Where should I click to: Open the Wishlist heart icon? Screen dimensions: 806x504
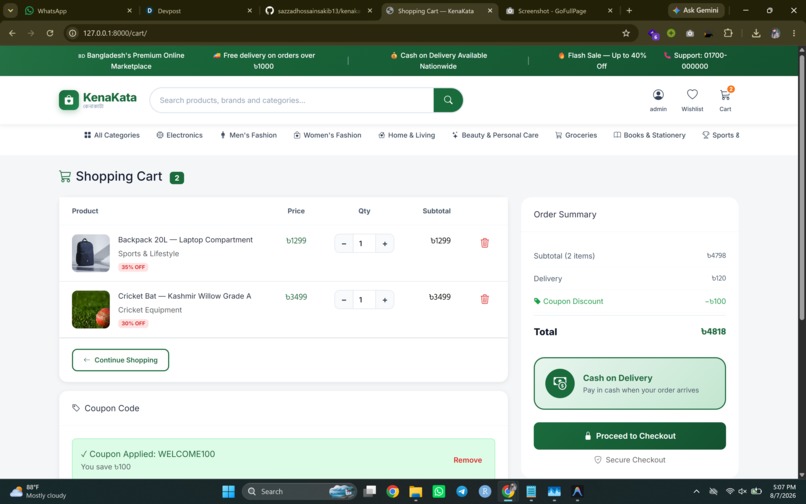tap(692, 94)
